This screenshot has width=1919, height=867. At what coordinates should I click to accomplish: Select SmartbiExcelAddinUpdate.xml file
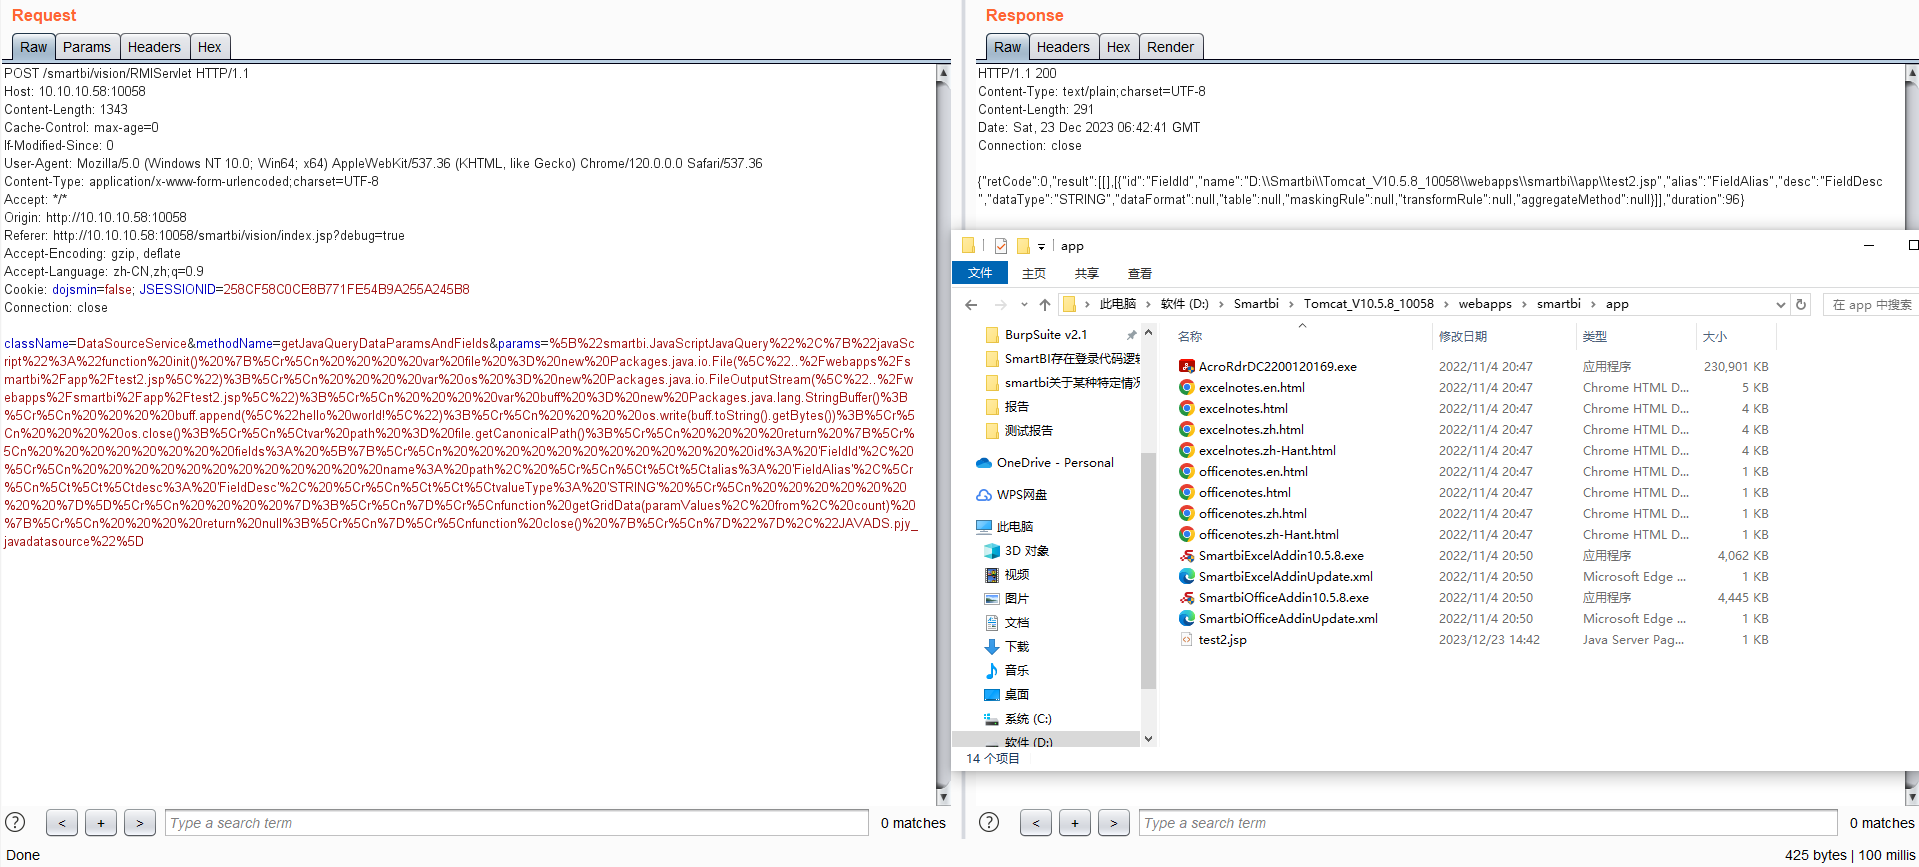(x=1285, y=577)
